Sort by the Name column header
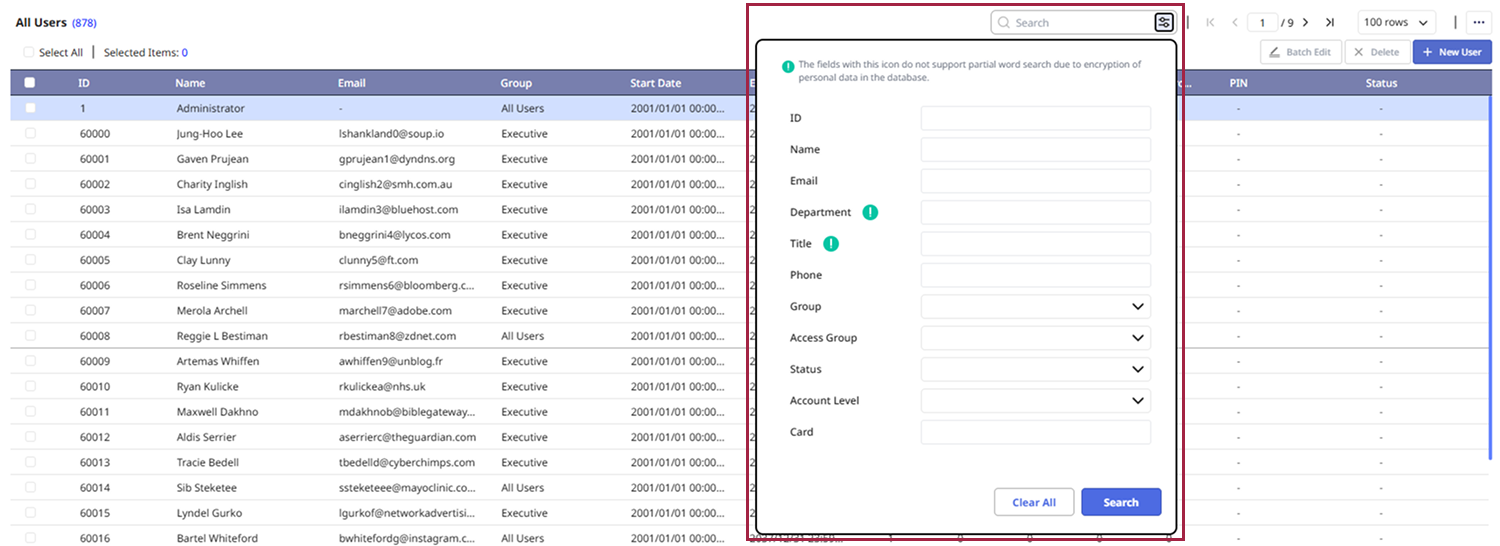Image resolution: width=1500 pixels, height=546 pixels. pos(190,83)
